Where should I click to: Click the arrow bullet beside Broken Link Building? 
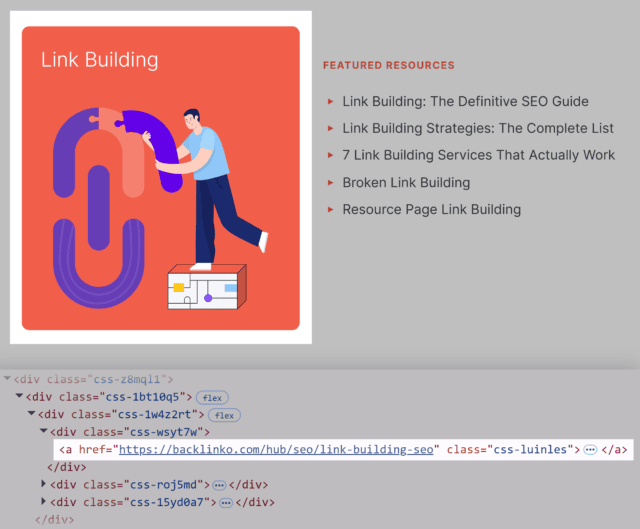pyautogui.click(x=330, y=183)
